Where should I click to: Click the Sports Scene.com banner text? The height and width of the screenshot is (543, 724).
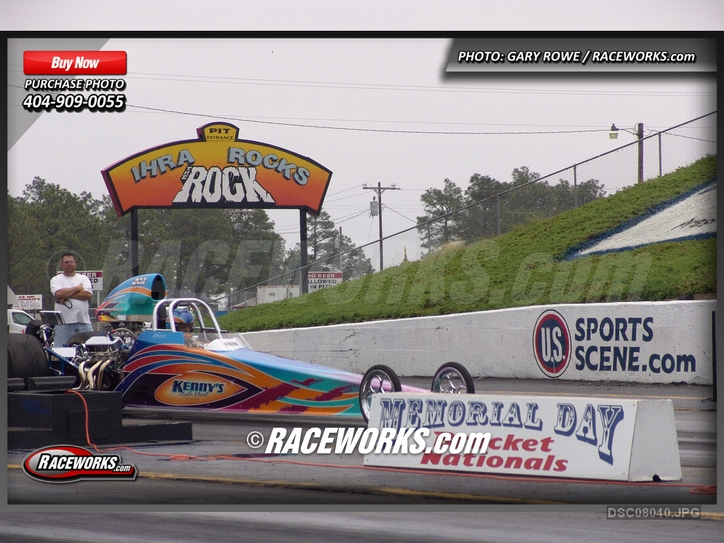tap(634, 345)
